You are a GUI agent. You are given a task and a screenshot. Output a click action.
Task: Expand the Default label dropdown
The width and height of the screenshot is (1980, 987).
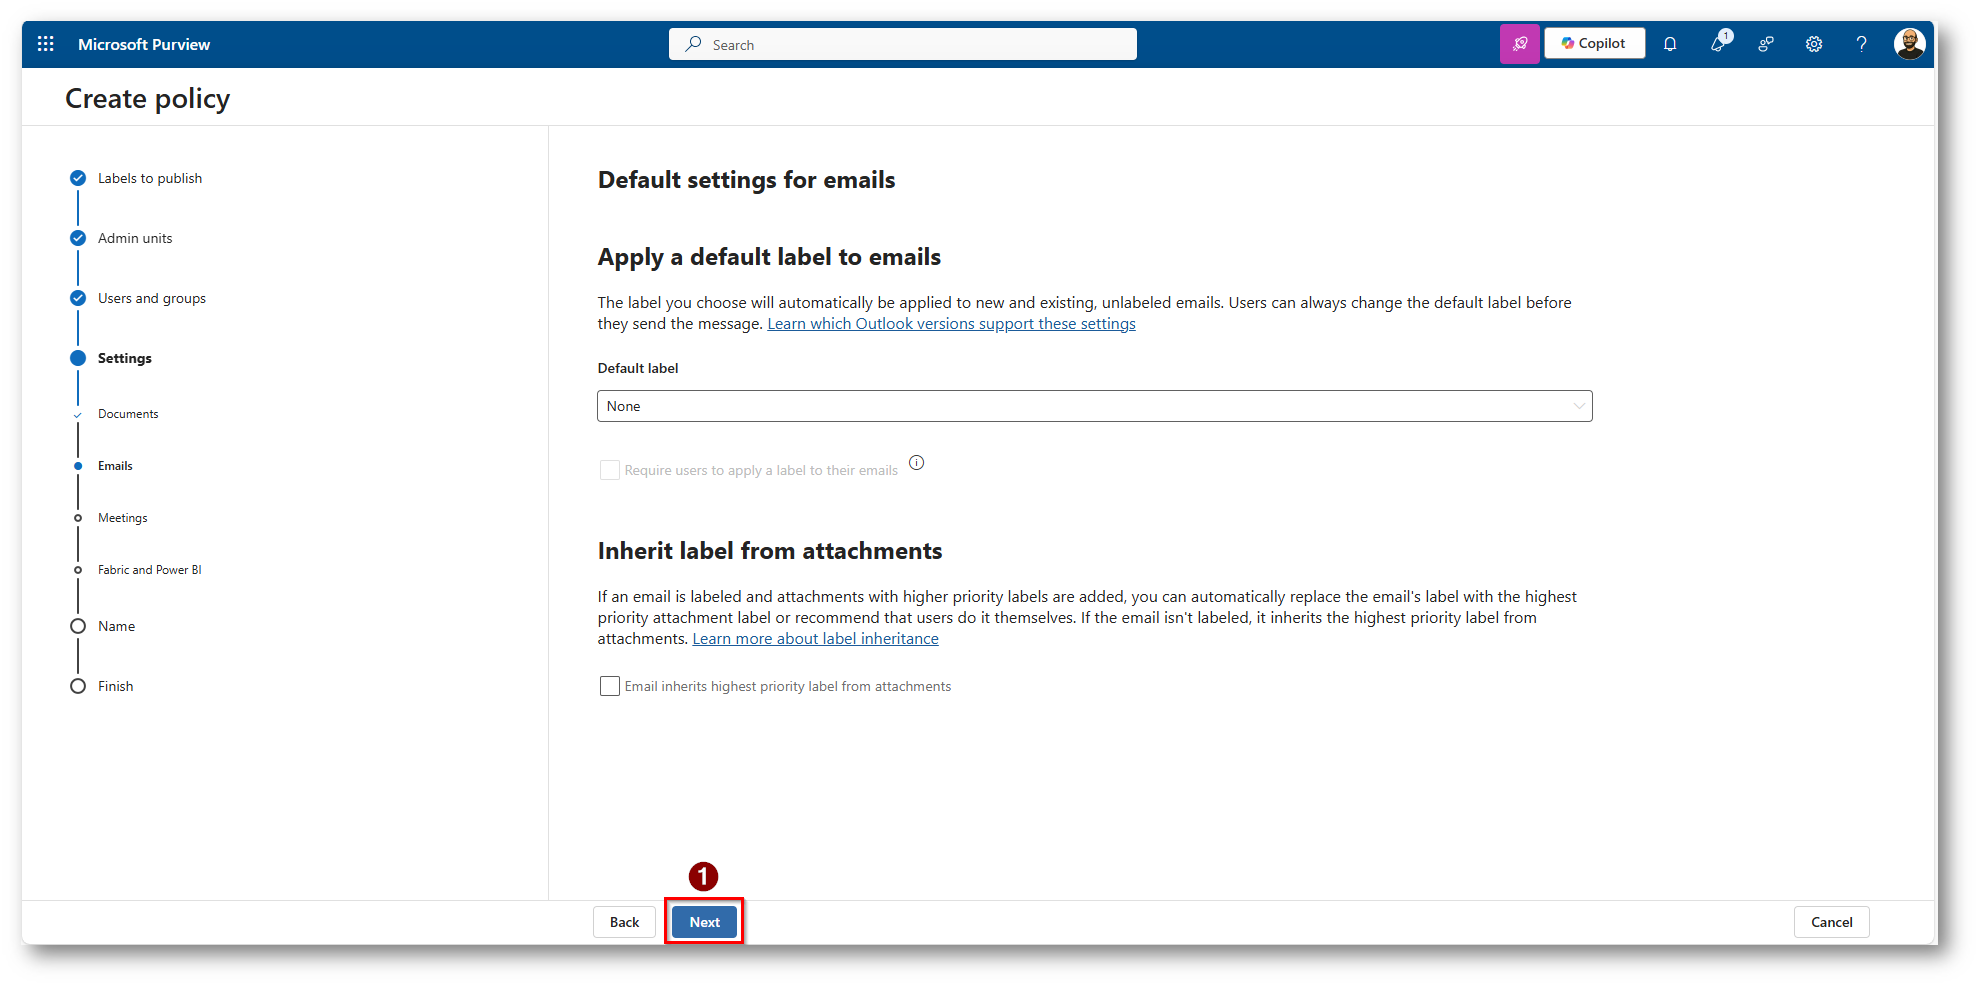(1094, 406)
